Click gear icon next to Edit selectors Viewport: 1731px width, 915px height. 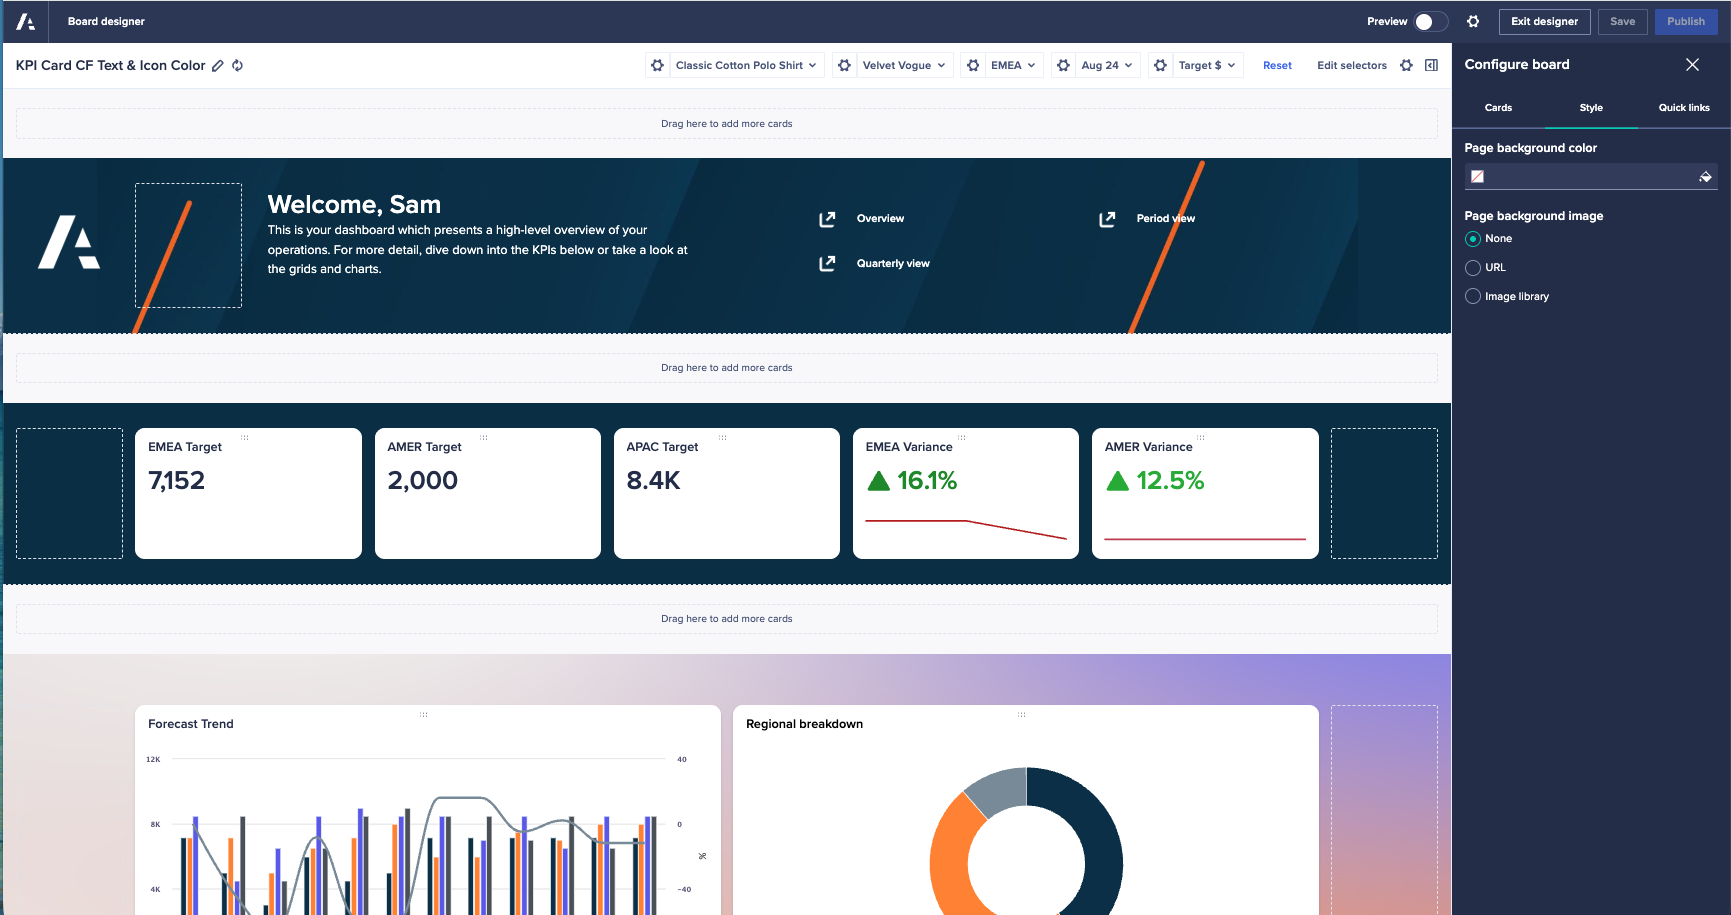[x=1407, y=65]
